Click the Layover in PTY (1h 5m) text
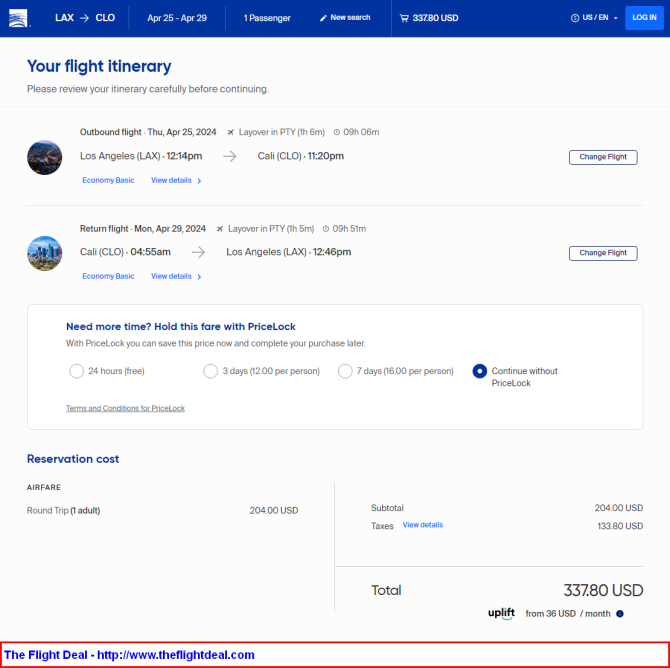The width and height of the screenshot is (670, 668). (271, 229)
